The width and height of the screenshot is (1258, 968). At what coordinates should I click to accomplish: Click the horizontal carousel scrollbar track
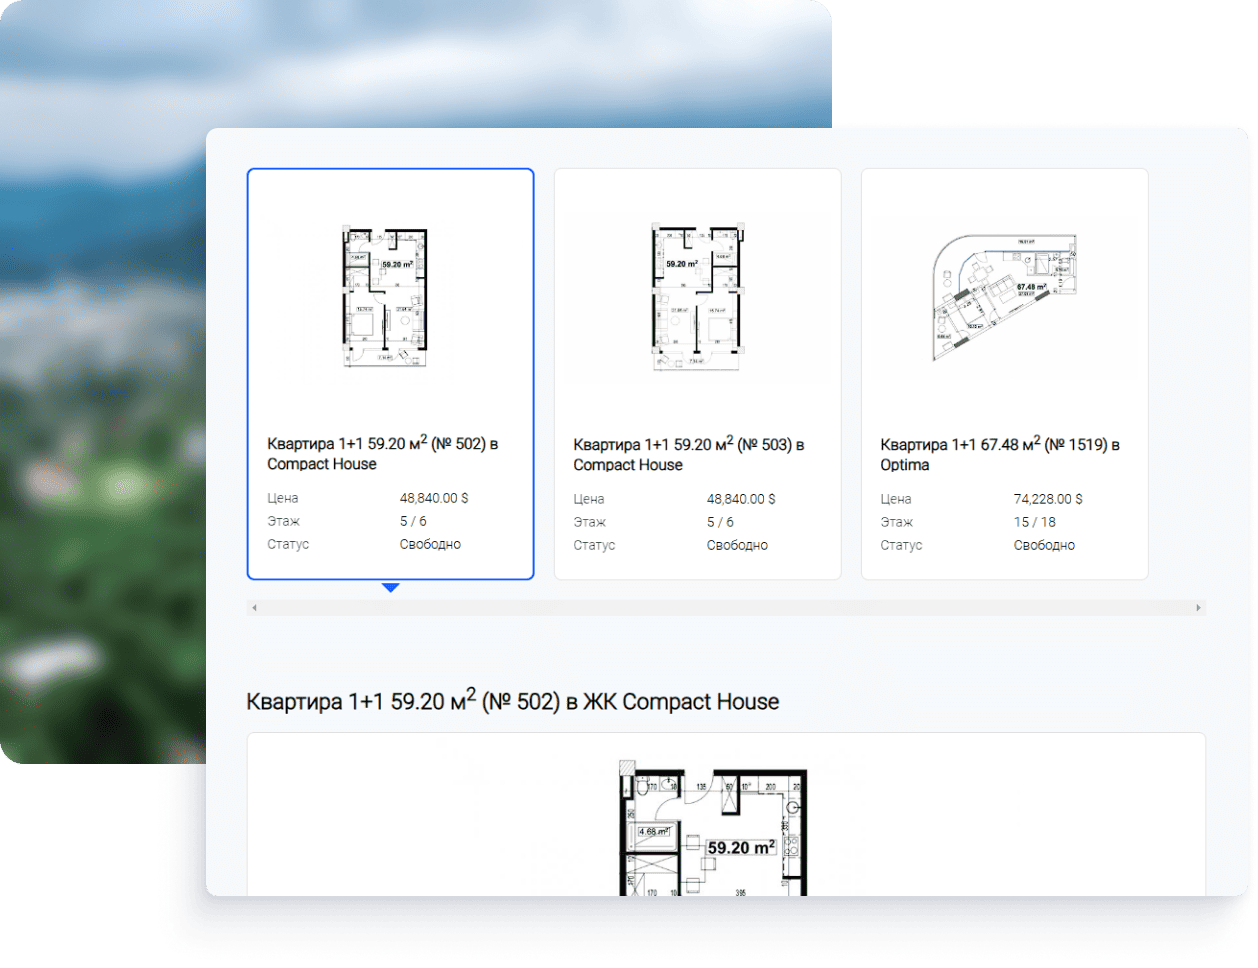coord(726,607)
